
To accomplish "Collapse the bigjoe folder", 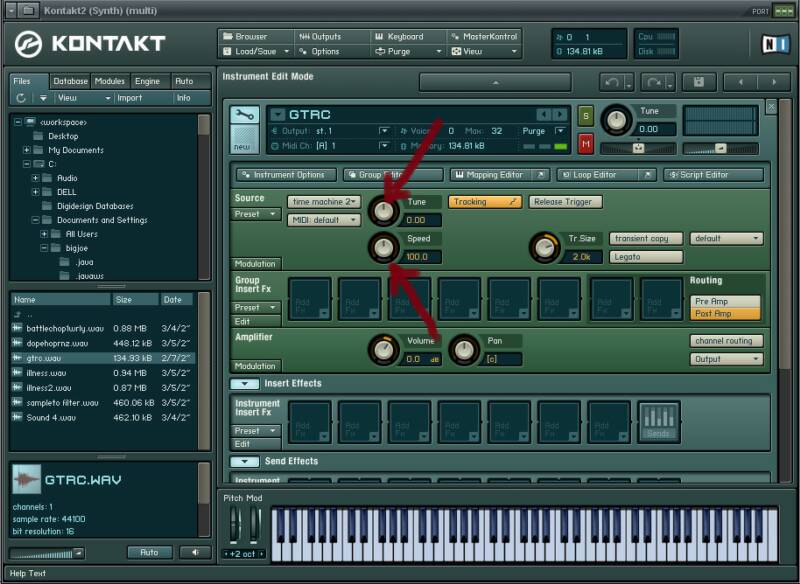I will click(x=44, y=248).
